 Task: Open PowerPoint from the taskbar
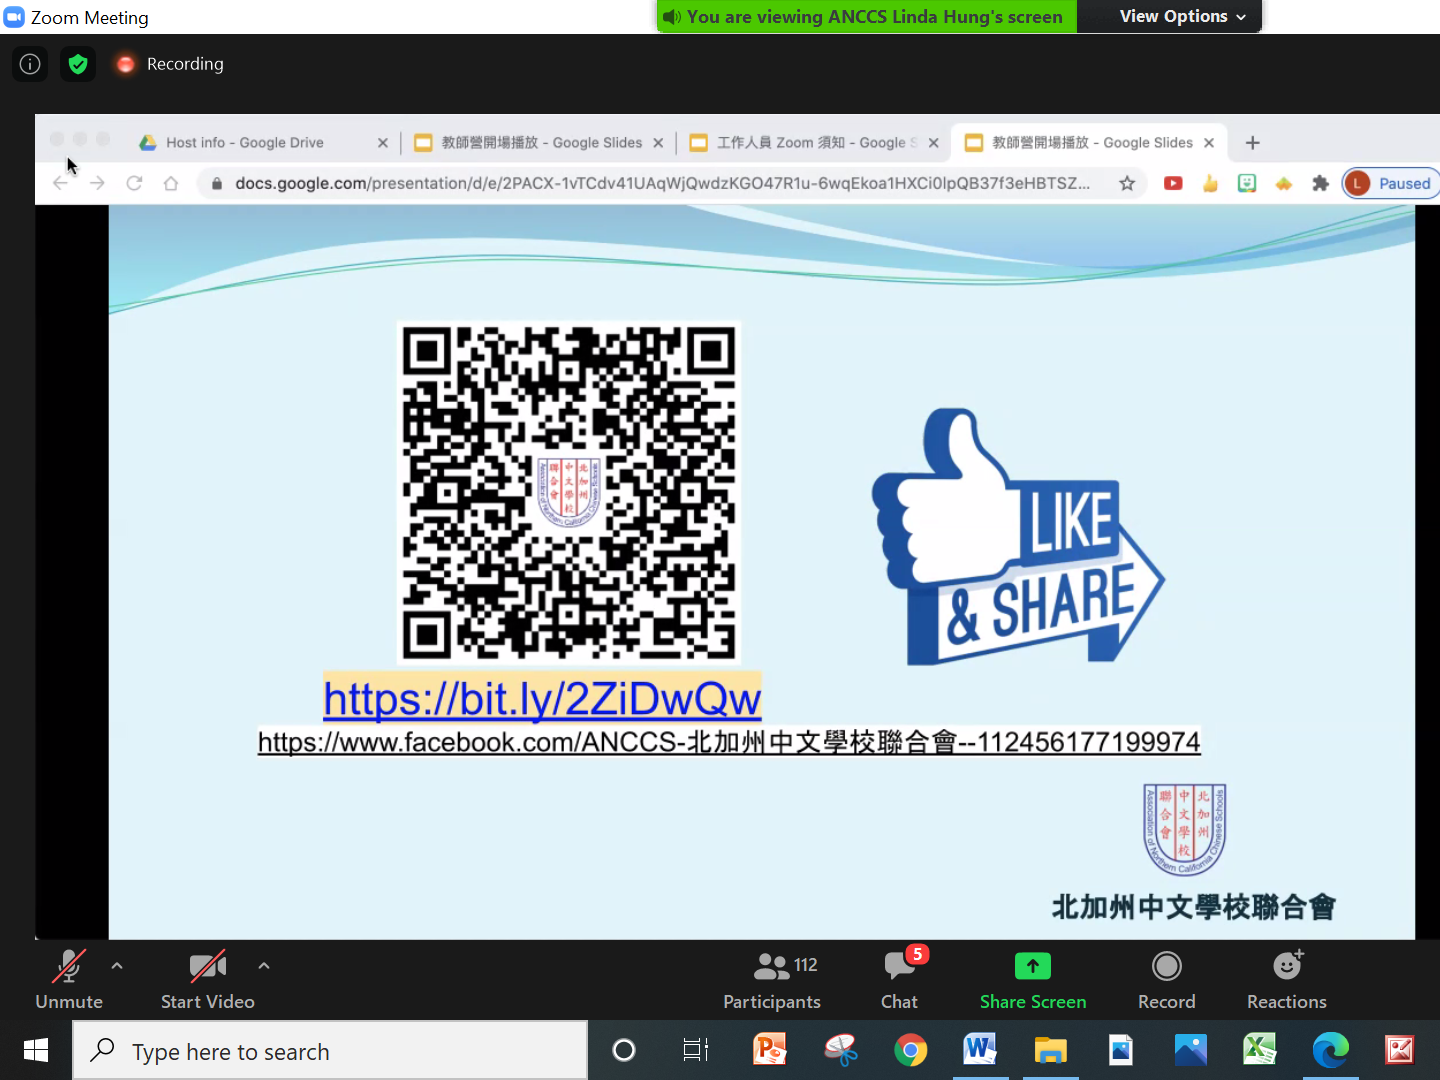(x=769, y=1050)
